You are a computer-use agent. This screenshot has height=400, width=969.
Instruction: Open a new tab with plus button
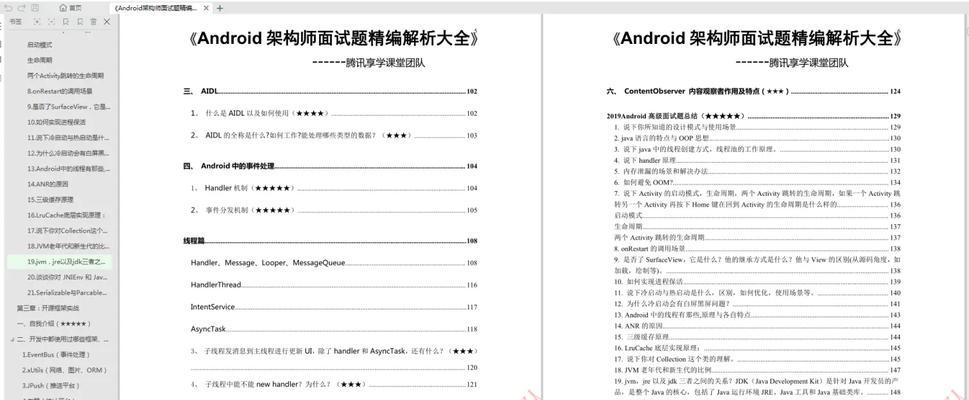[x=220, y=8]
